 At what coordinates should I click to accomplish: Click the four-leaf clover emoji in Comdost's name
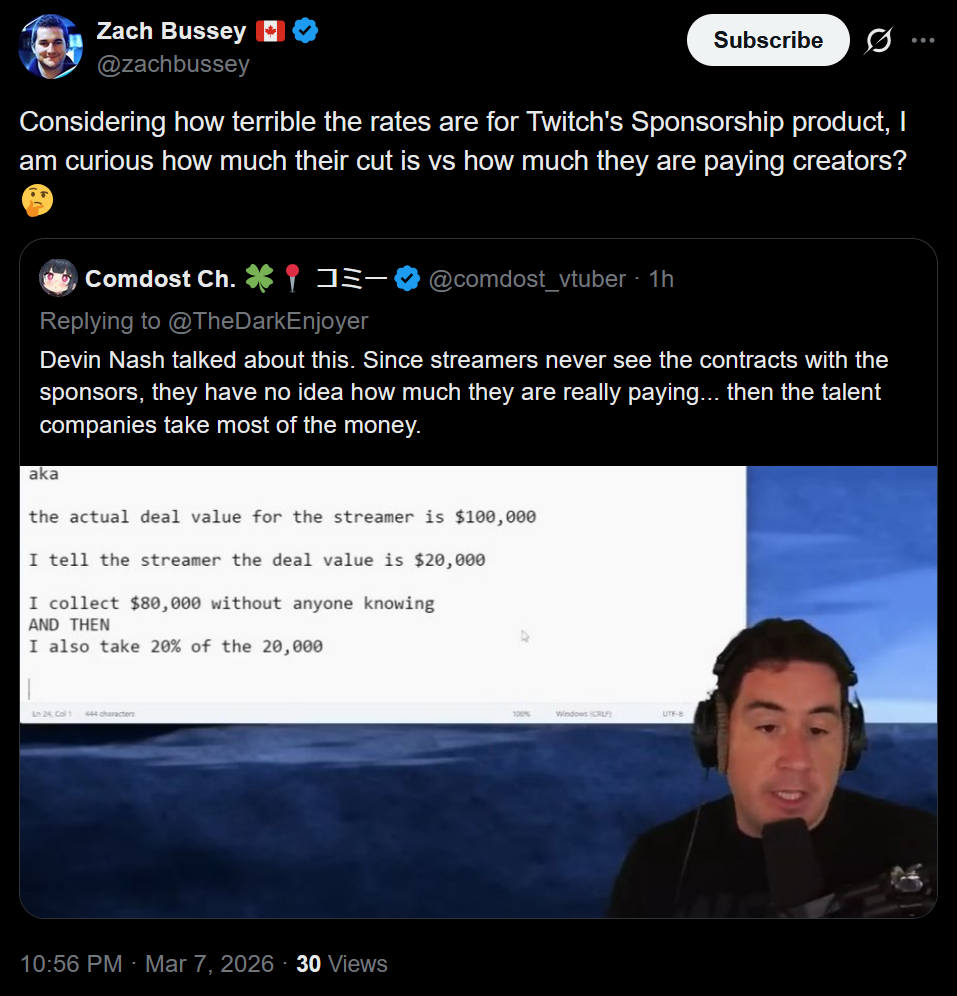pyautogui.click(x=259, y=278)
